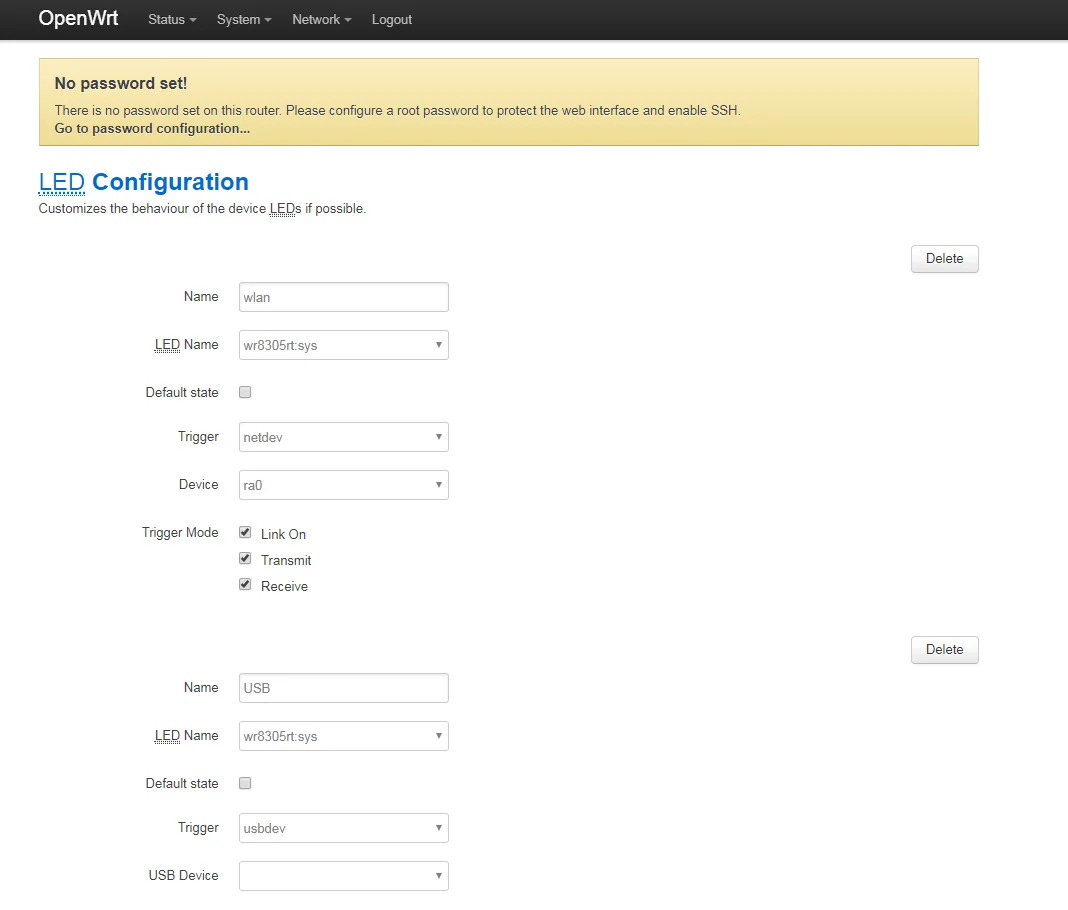Click the OpenWrt brand logo
The image size is (1068, 910).
[78, 18]
